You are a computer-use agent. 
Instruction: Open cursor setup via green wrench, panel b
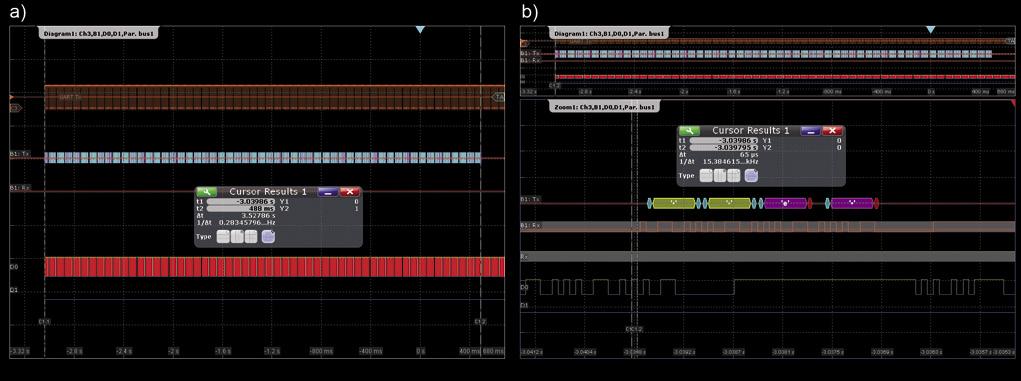click(689, 131)
